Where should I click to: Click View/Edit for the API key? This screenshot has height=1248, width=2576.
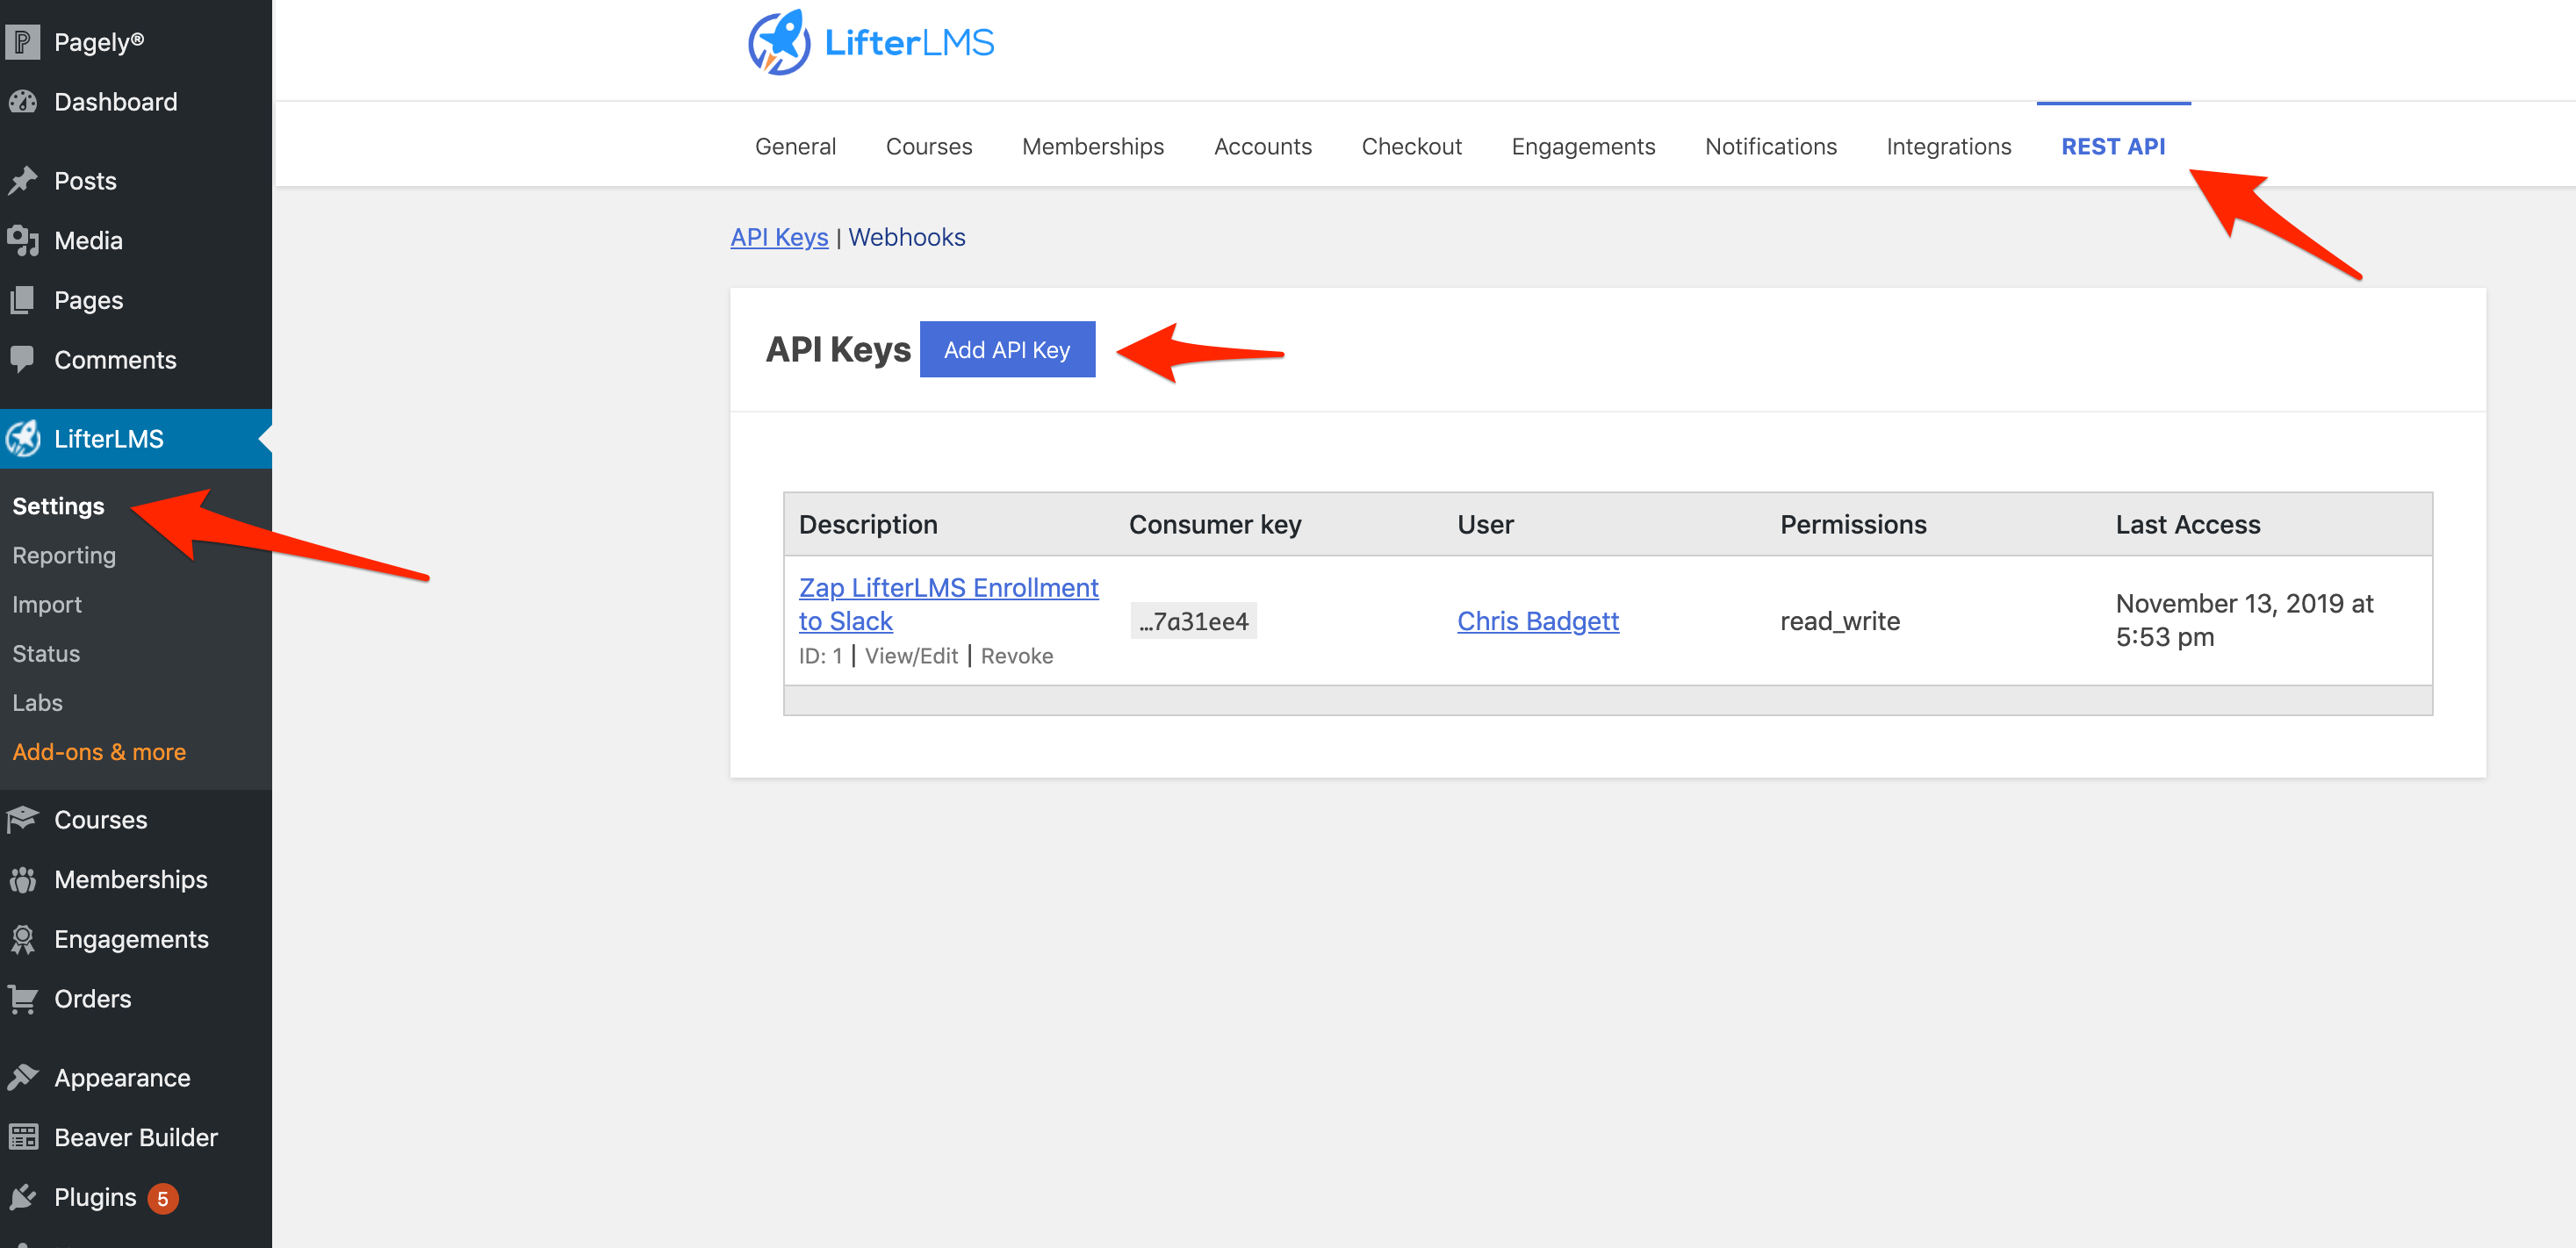[x=911, y=656]
